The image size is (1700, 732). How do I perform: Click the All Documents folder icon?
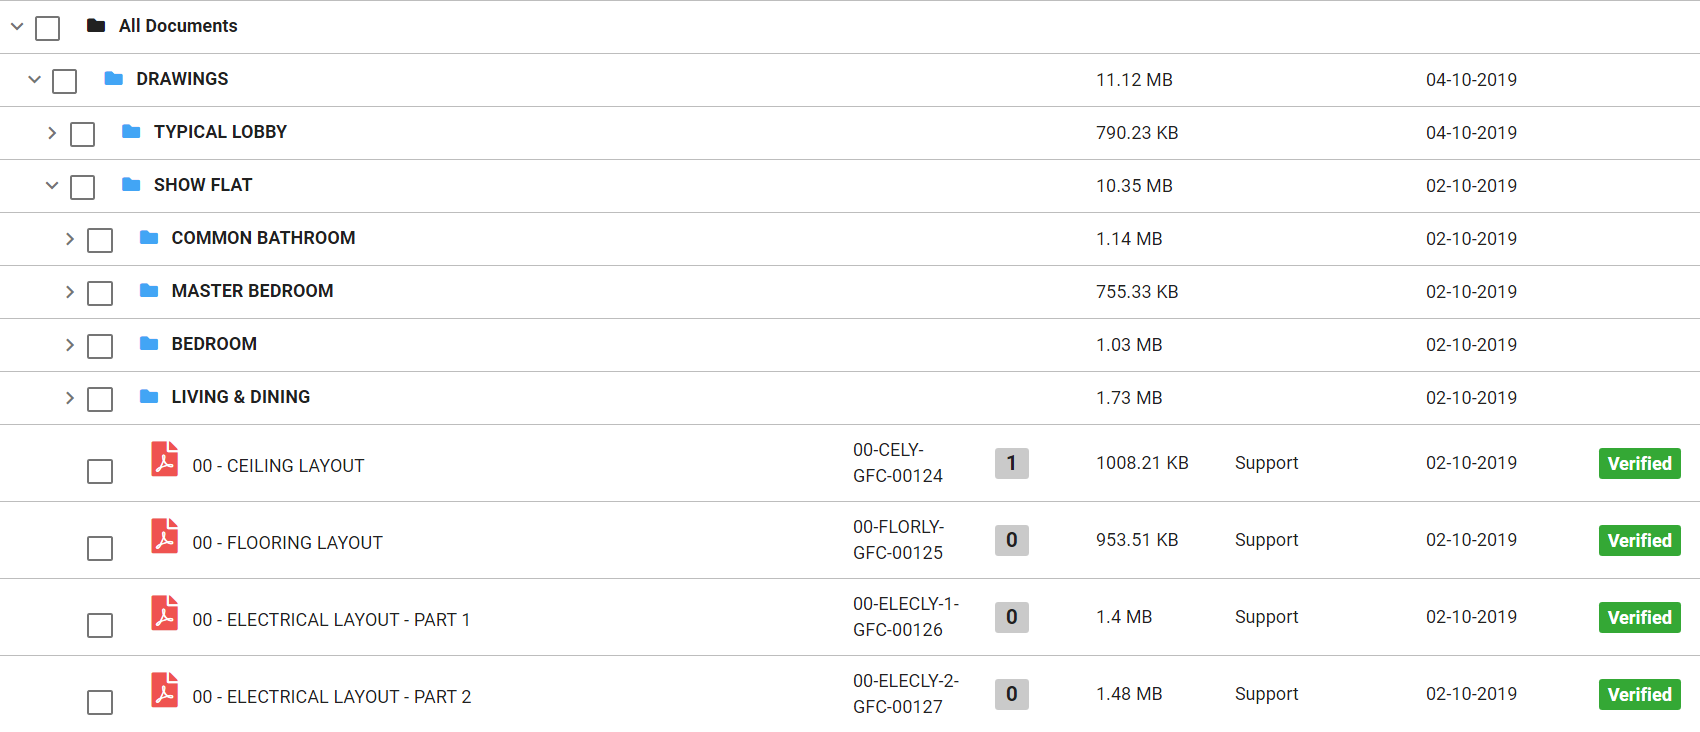96,25
